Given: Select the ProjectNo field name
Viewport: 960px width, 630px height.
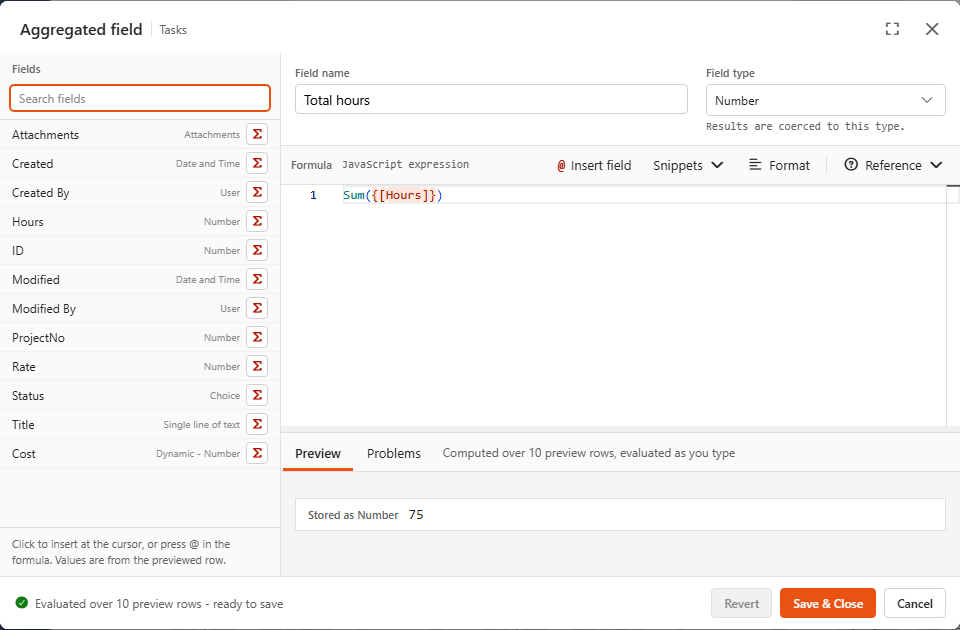Looking at the screenshot, I should pyautogui.click(x=38, y=337).
